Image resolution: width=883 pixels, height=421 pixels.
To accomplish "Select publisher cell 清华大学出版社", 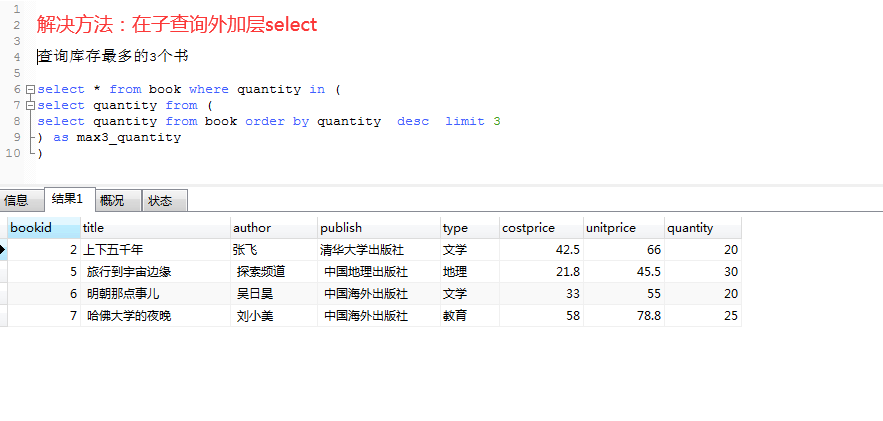I will point(379,250).
